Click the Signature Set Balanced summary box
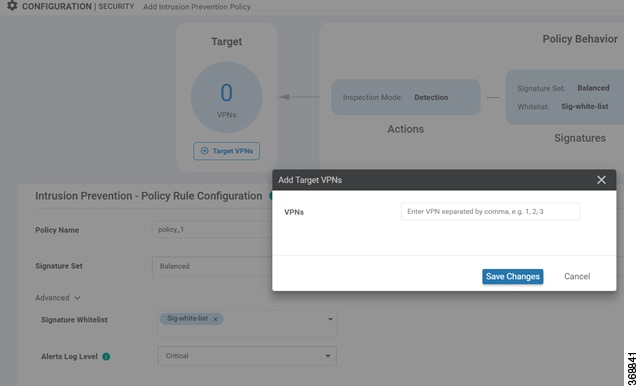The height and width of the screenshot is (386, 636). [565, 97]
